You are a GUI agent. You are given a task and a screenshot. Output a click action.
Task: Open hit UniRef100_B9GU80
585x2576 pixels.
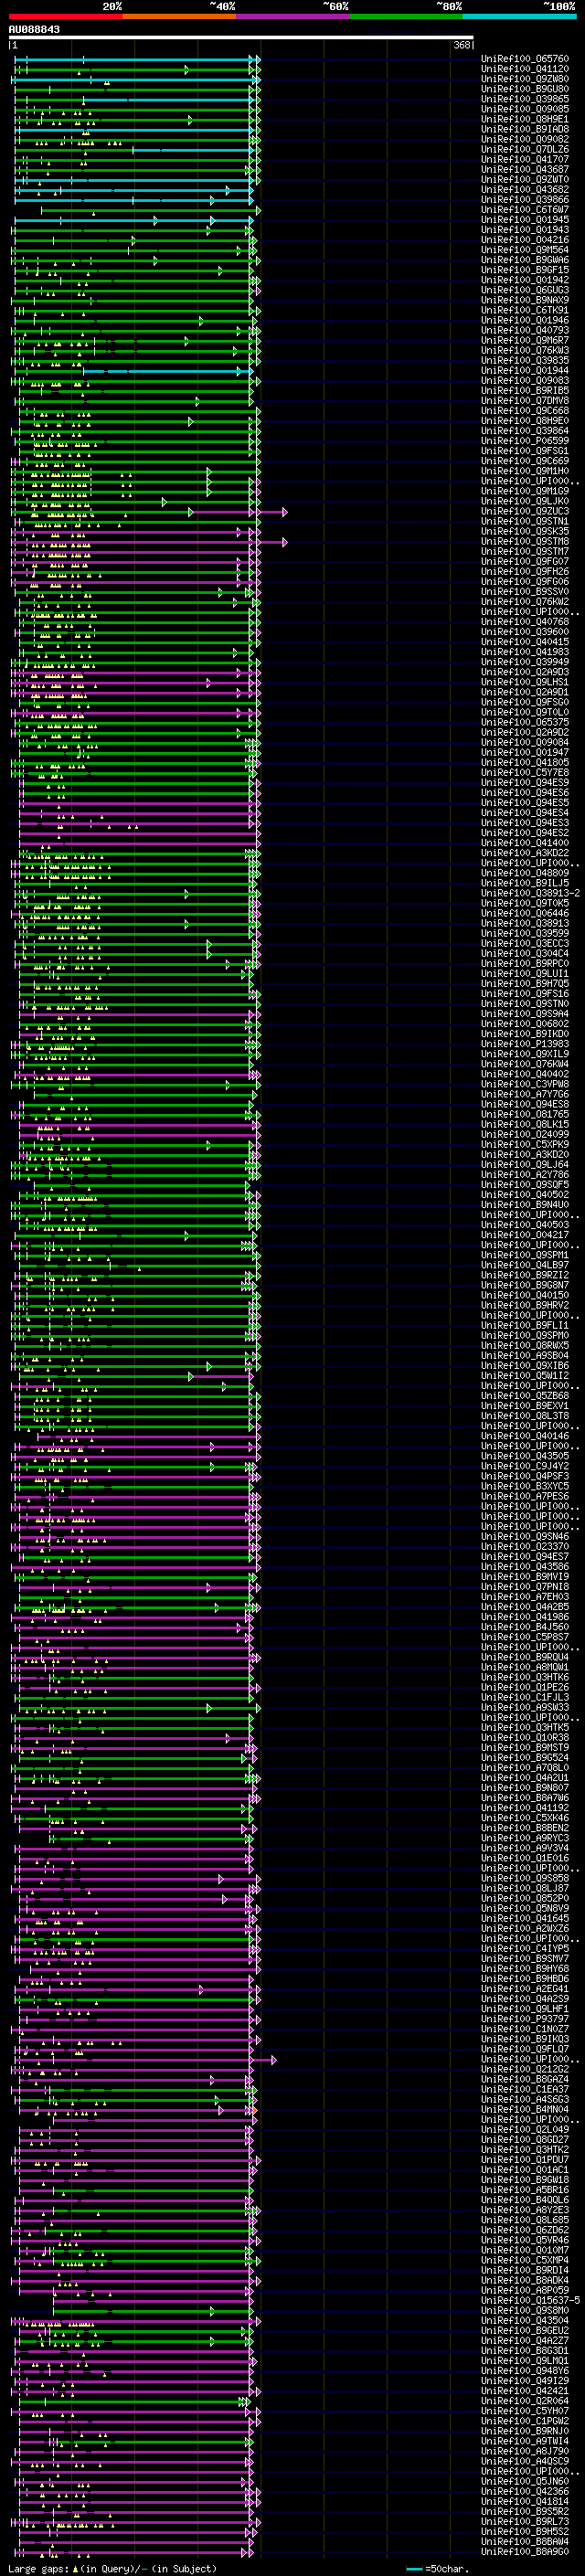pyautogui.click(x=525, y=89)
